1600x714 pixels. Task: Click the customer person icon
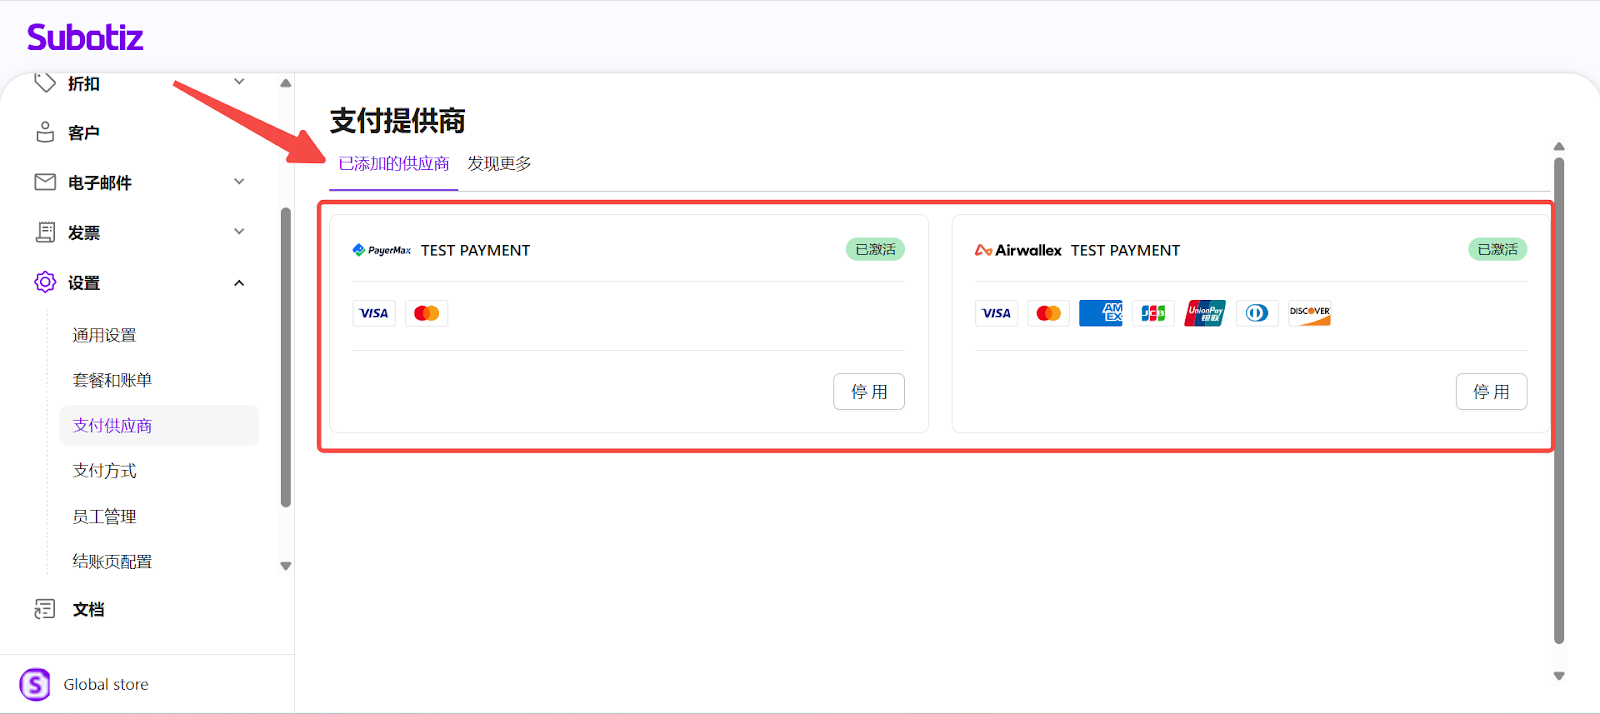45,132
